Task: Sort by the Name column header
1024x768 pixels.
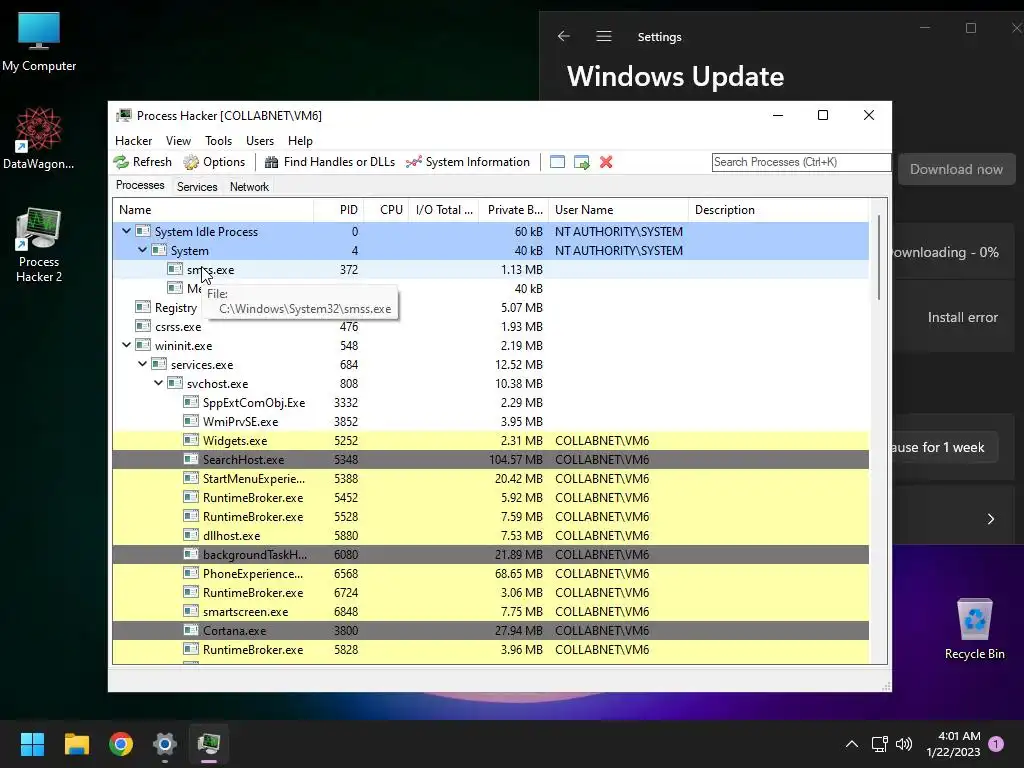Action: pyautogui.click(x=213, y=210)
